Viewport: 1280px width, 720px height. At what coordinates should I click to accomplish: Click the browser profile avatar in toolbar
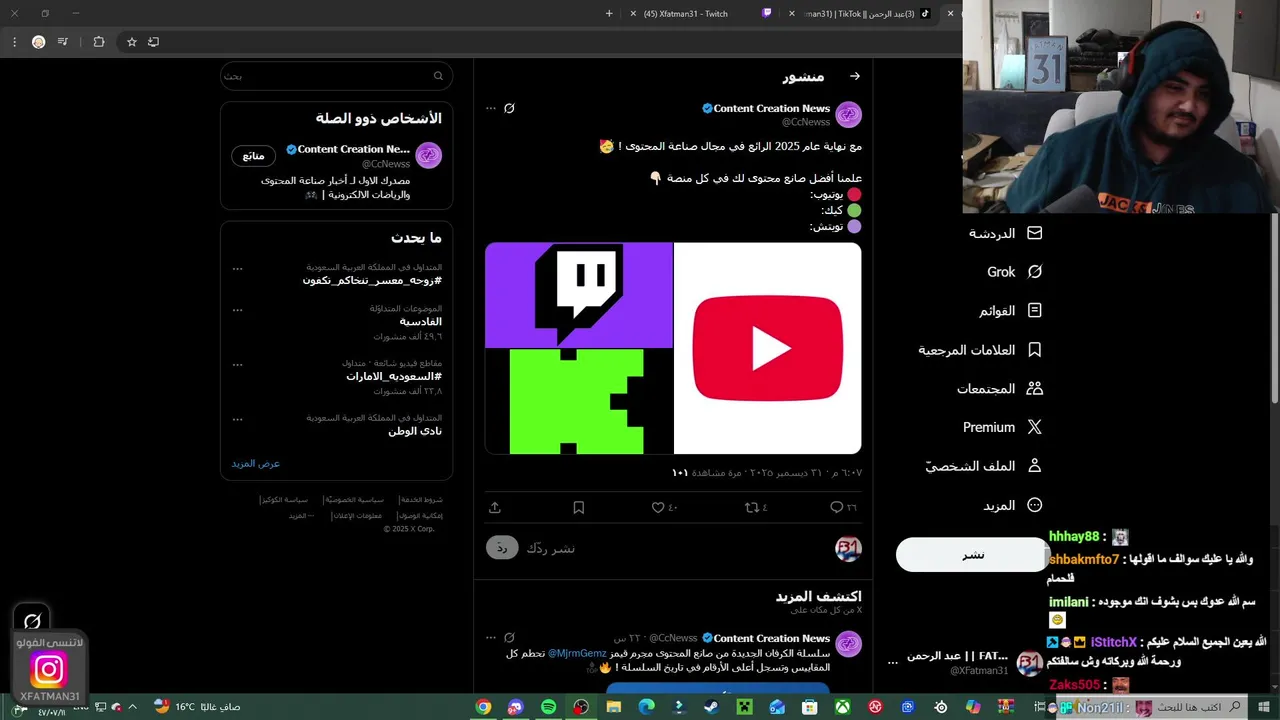(x=38, y=42)
